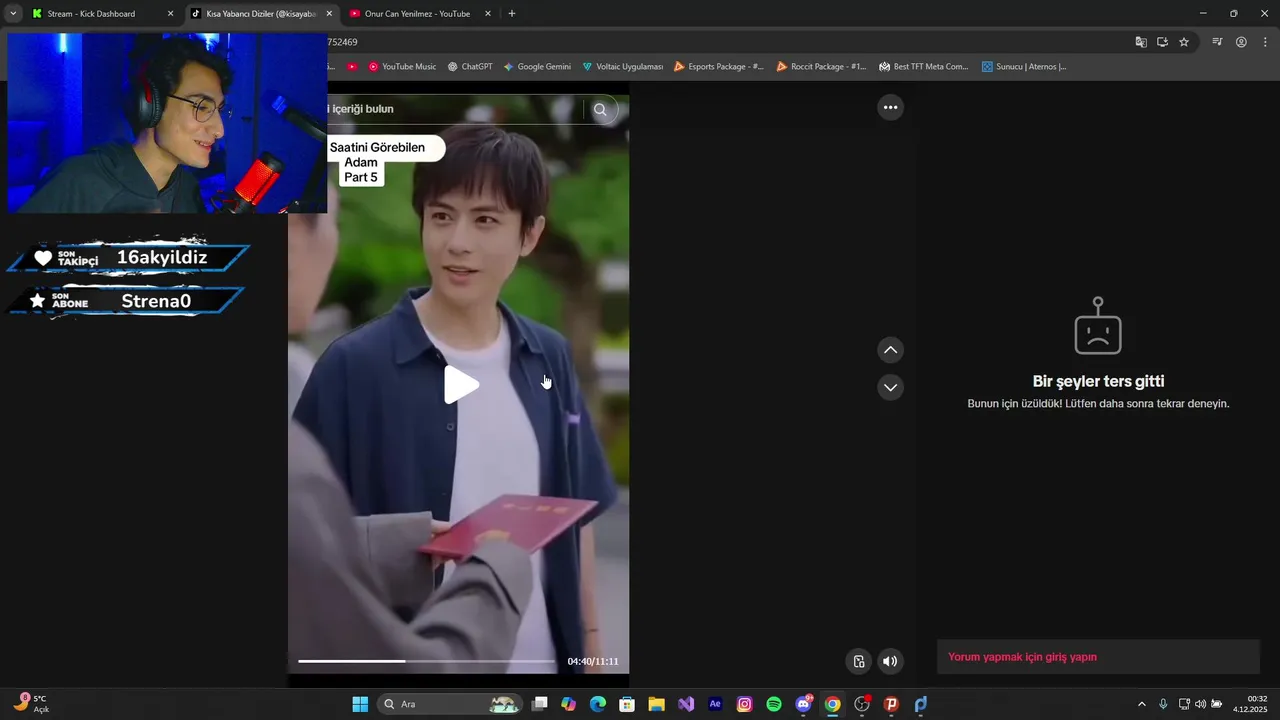Open Spotify from taskbar
Screen dimensions: 1280x720
pyautogui.click(x=774, y=704)
